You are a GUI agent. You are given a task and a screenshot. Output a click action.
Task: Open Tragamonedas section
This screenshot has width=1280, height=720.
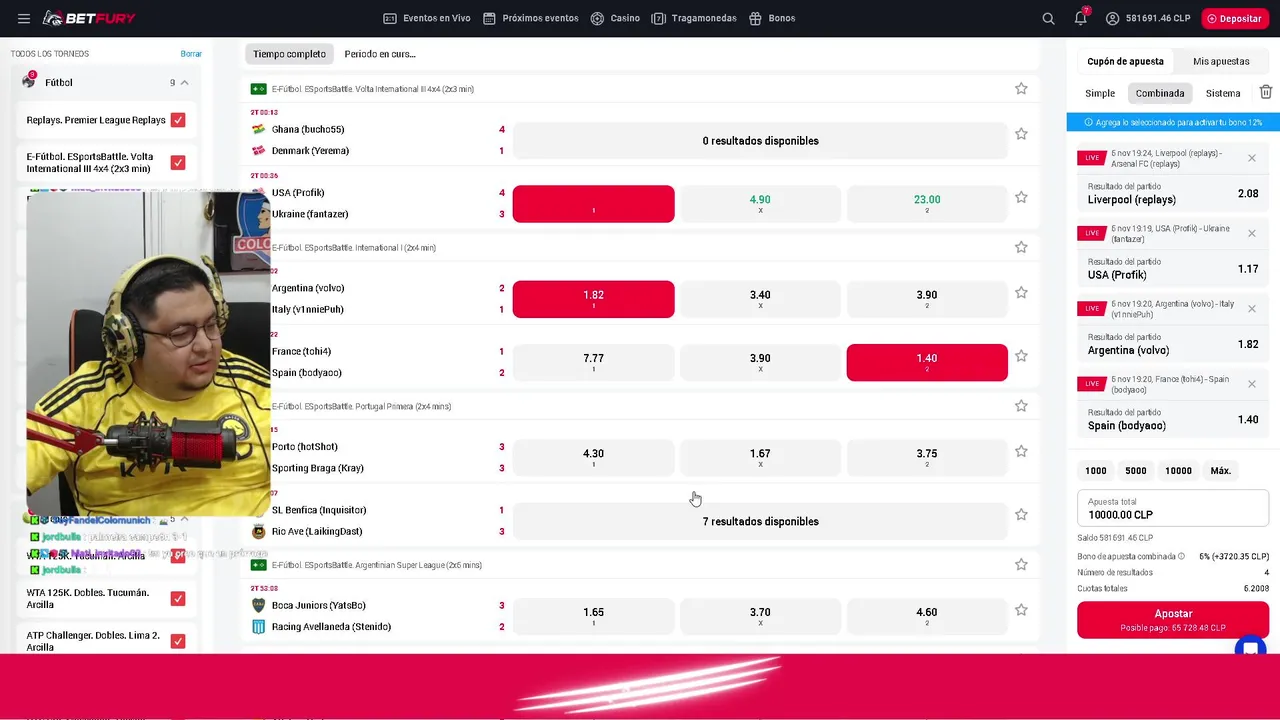tap(694, 18)
